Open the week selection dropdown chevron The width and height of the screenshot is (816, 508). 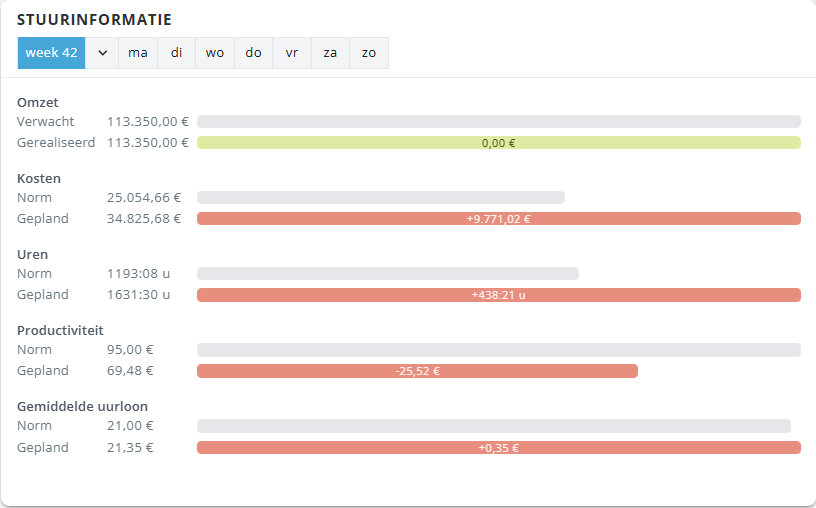[102, 53]
